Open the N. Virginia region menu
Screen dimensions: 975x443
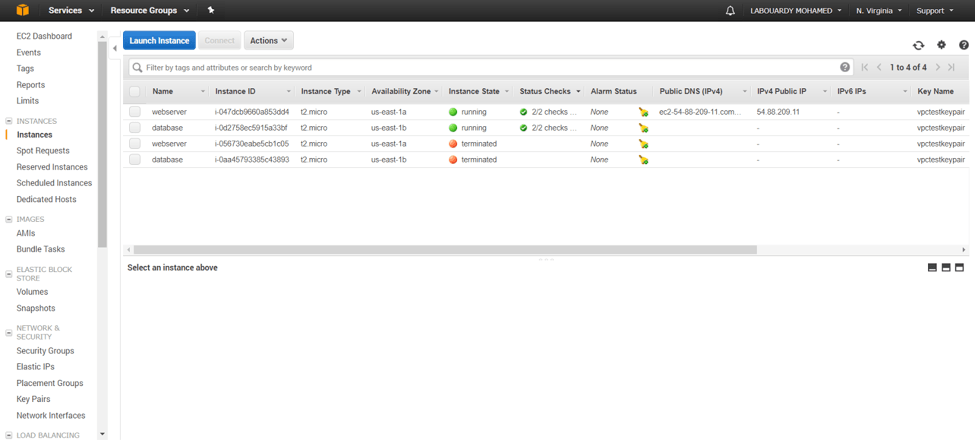coord(879,11)
